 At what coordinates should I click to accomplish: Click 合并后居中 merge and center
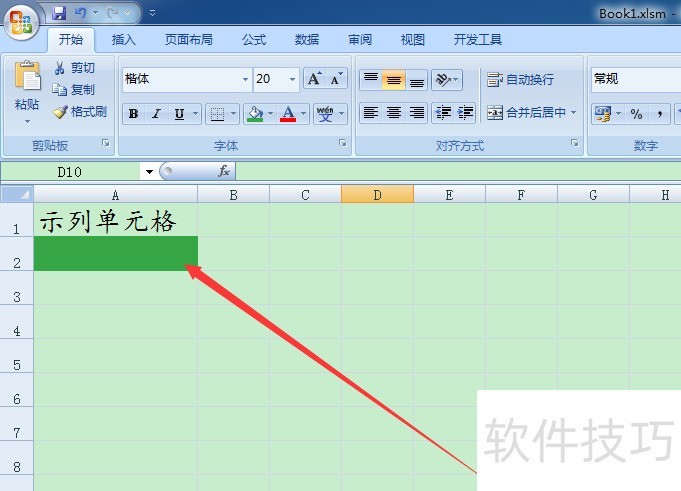[526, 113]
